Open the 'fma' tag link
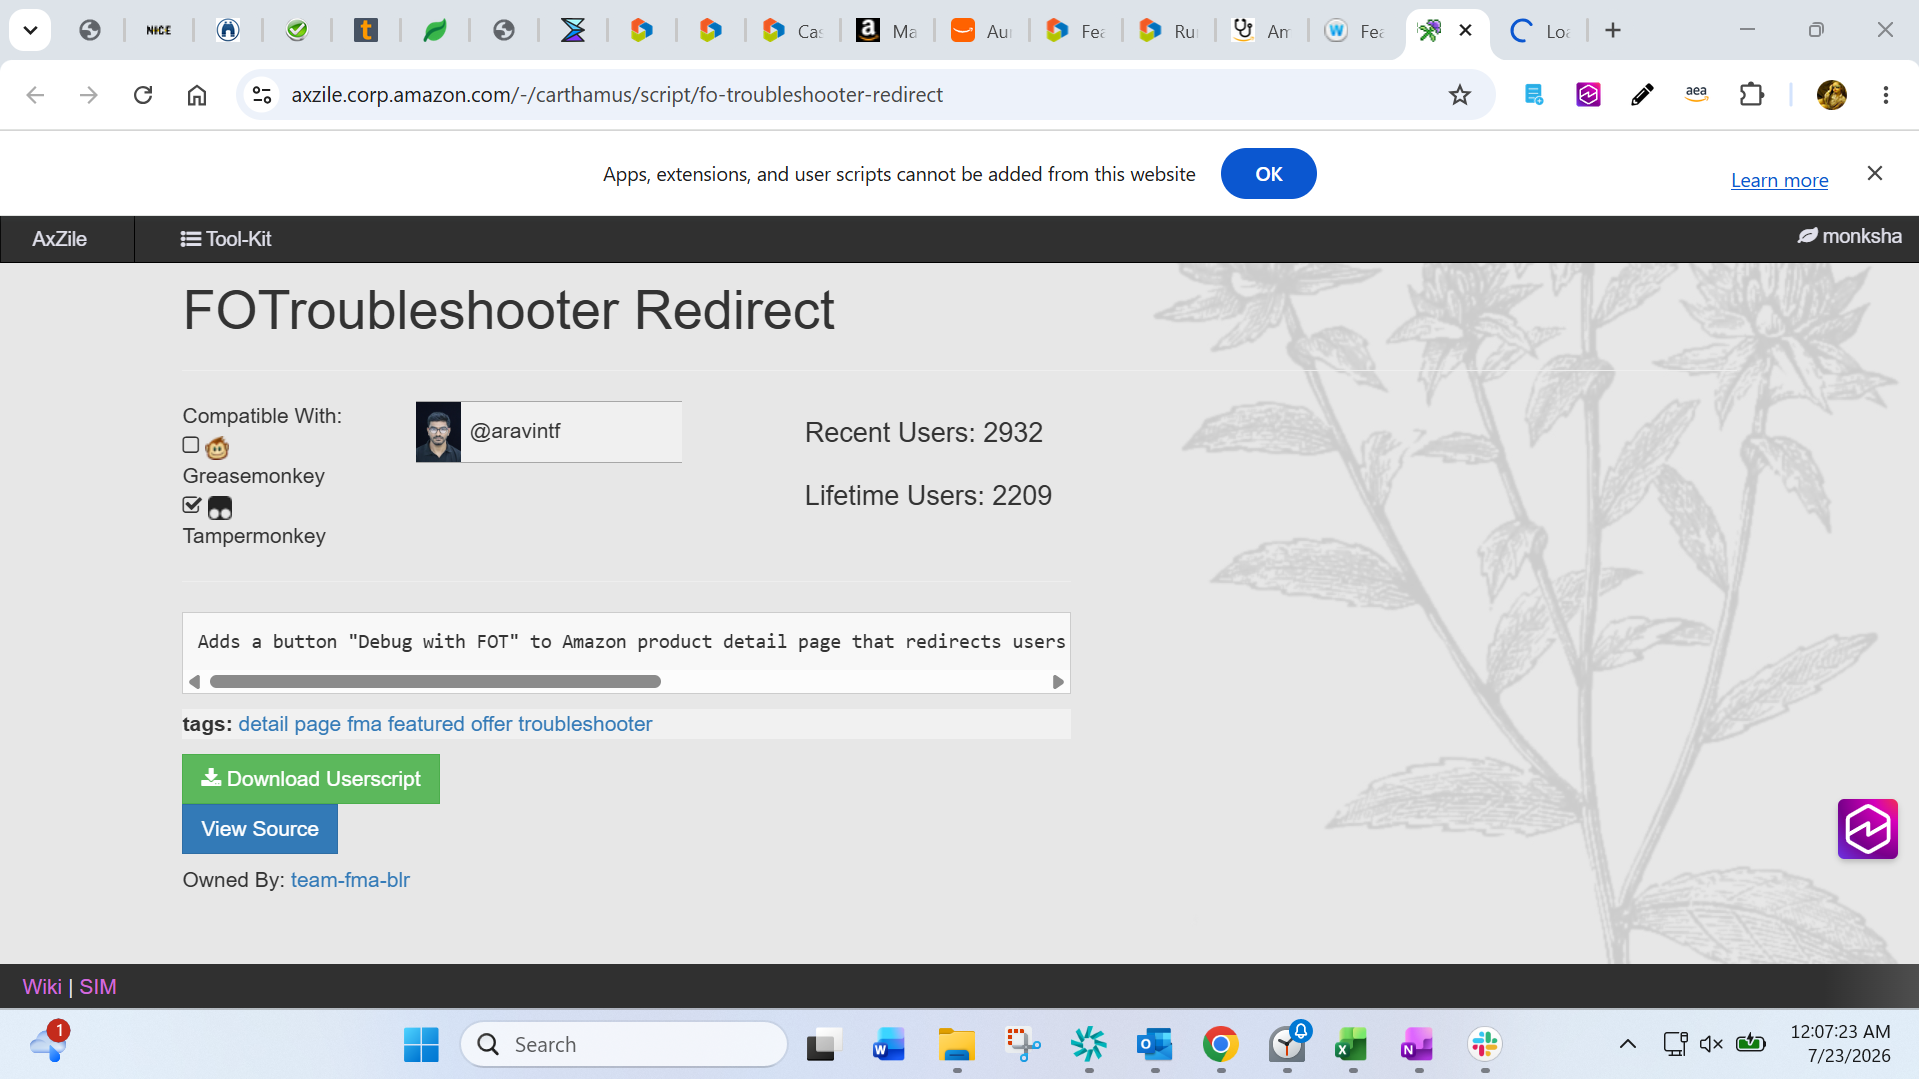Image resolution: width=1919 pixels, height=1079 pixels. click(x=364, y=724)
